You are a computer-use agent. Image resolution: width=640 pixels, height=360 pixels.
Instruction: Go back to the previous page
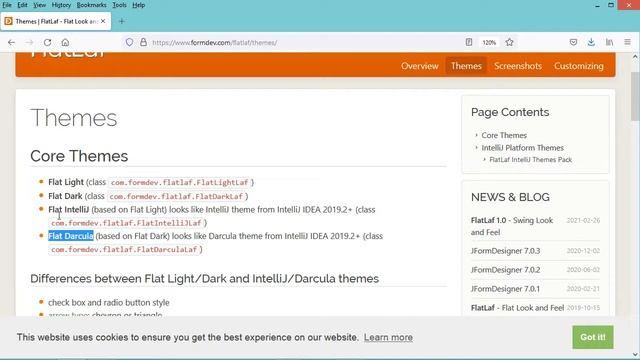11,42
